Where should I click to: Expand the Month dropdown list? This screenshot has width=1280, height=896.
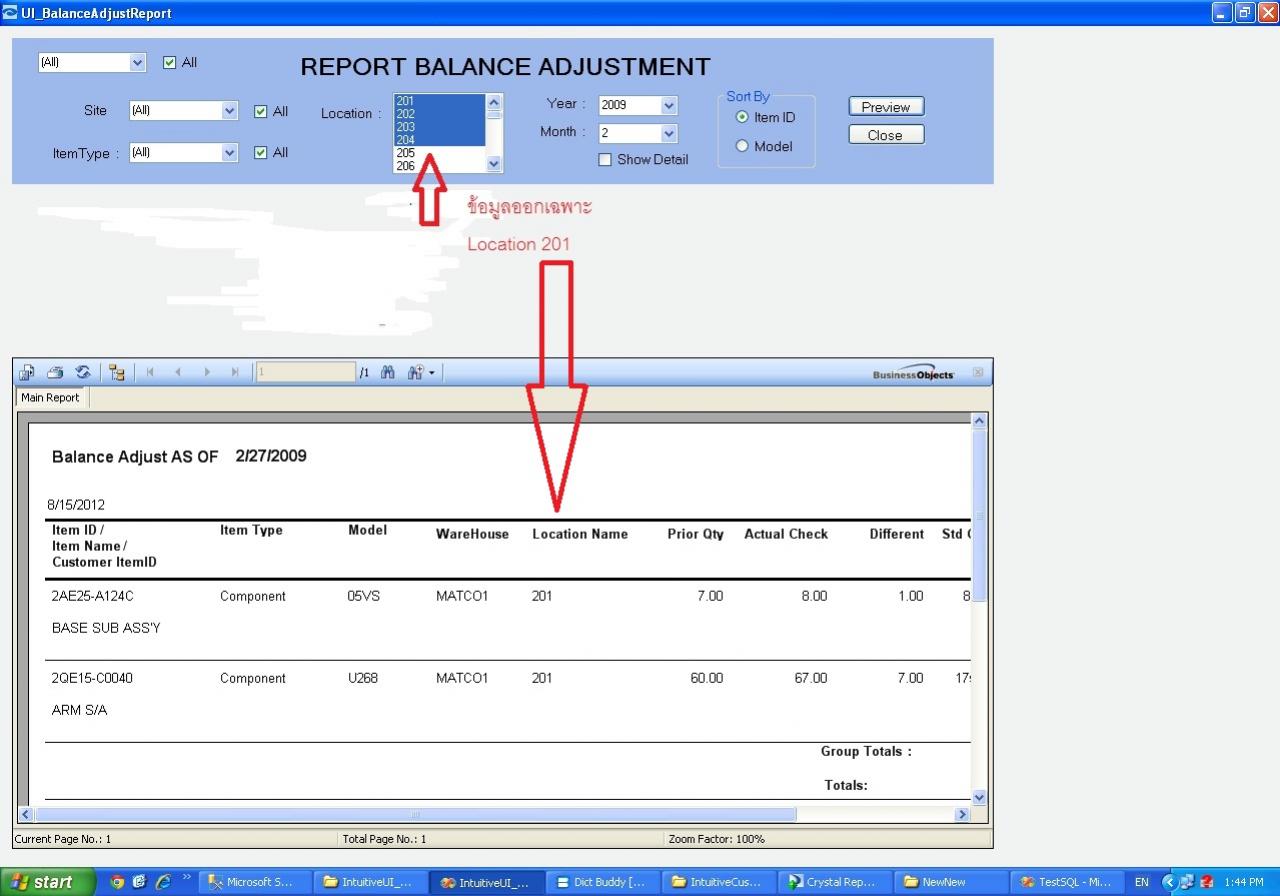tap(669, 133)
